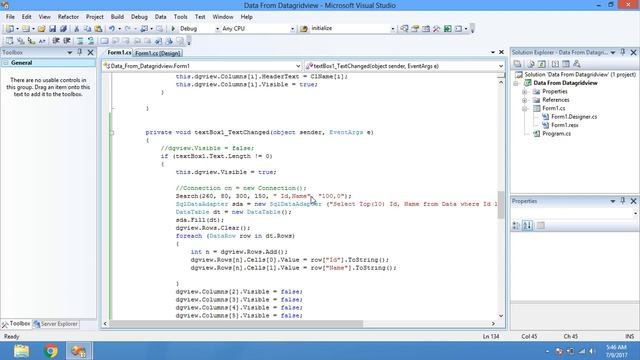Open Google Chrome from the taskbar
This screenshot has height=360, width=640.
pyautogui.click(x=51, y=351)
